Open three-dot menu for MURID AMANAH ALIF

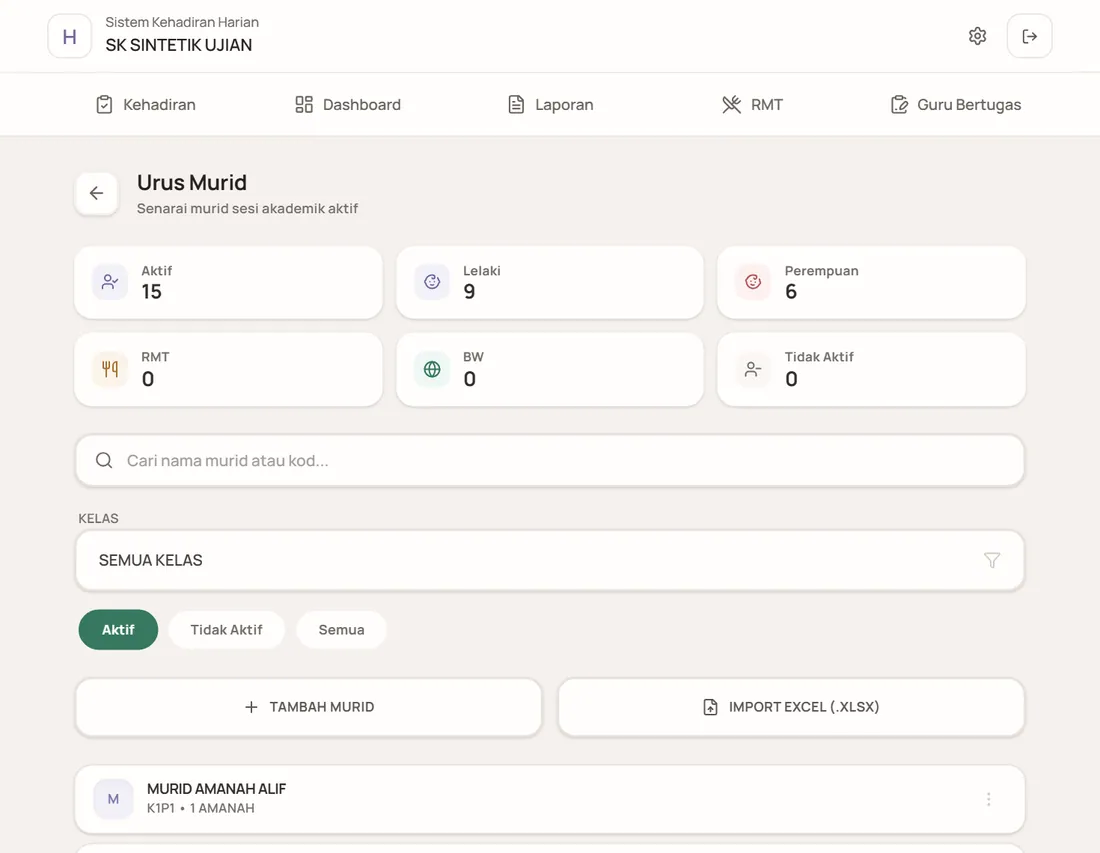point(988,799)
